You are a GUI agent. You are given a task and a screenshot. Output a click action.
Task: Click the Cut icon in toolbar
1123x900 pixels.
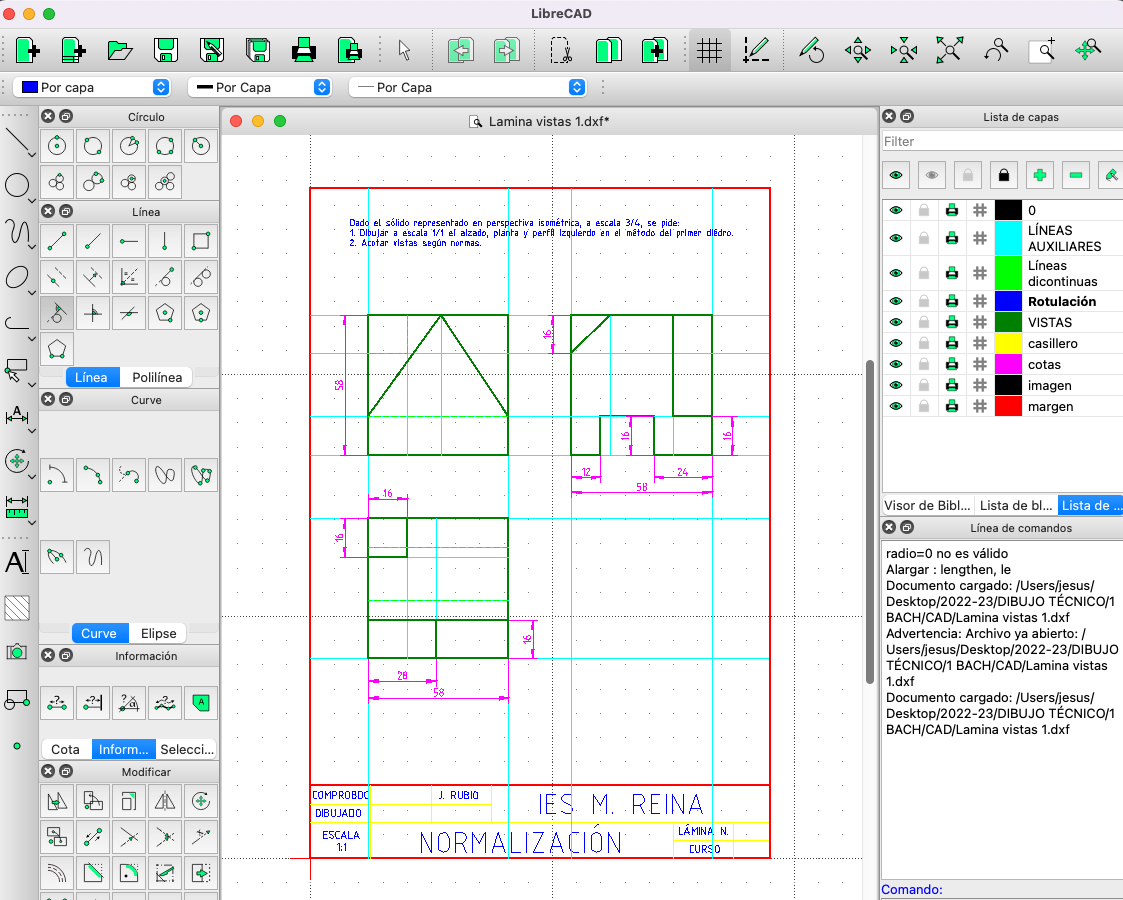[x=561, y=50]
